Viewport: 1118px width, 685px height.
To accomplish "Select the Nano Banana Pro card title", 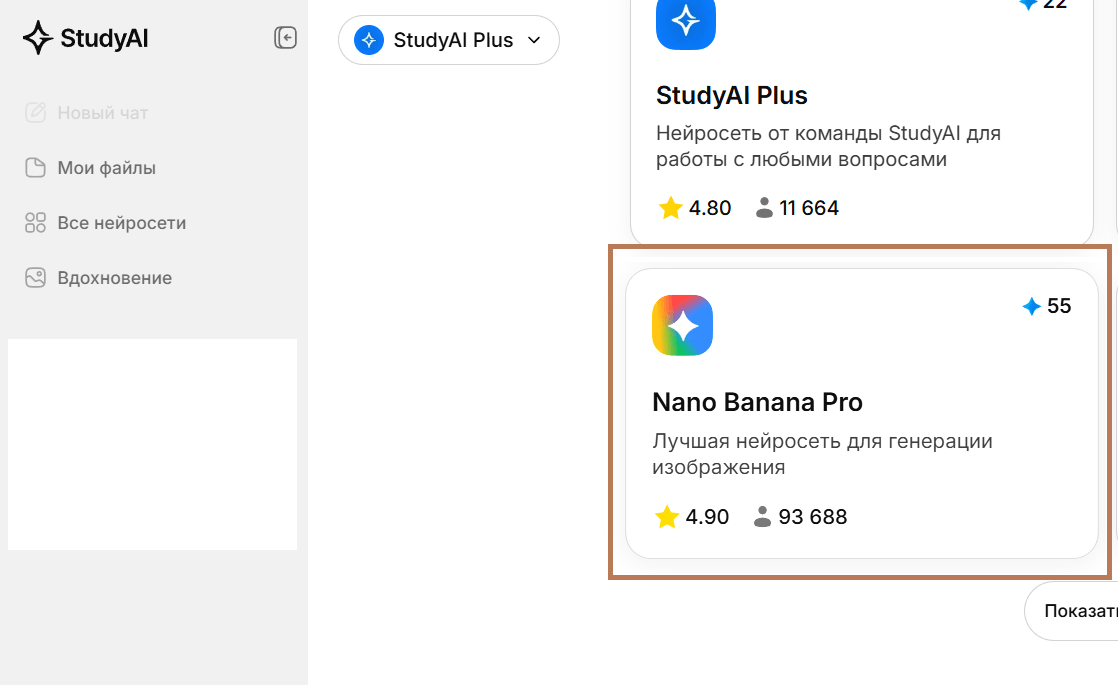I will point(757,402).
